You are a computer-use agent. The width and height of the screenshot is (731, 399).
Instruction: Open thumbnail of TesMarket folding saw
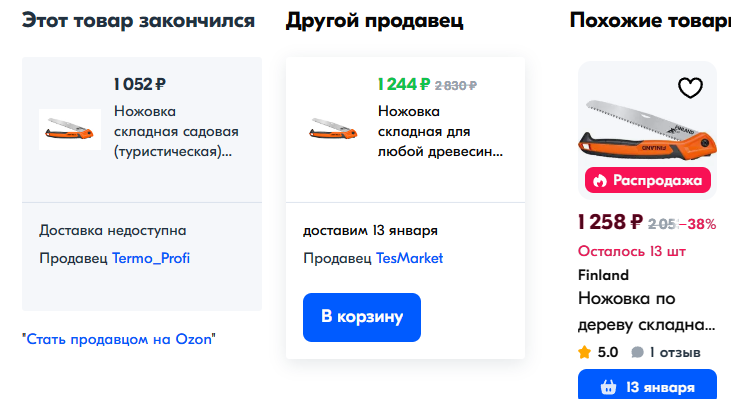coord(334,130)
